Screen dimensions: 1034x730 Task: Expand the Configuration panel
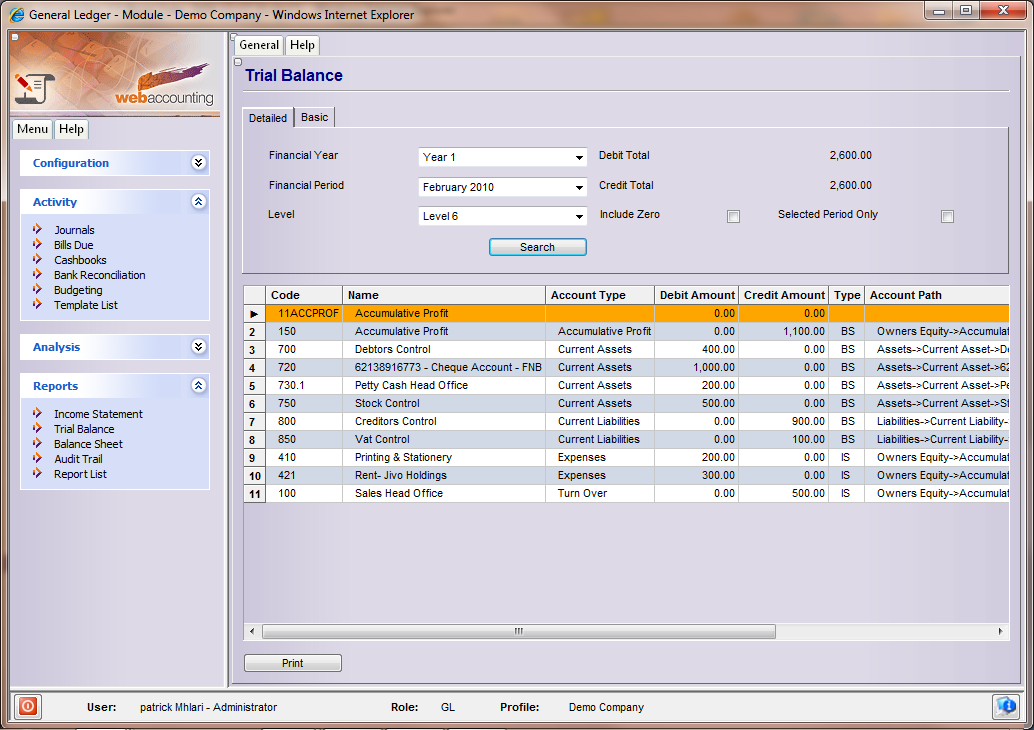point(198,163)
